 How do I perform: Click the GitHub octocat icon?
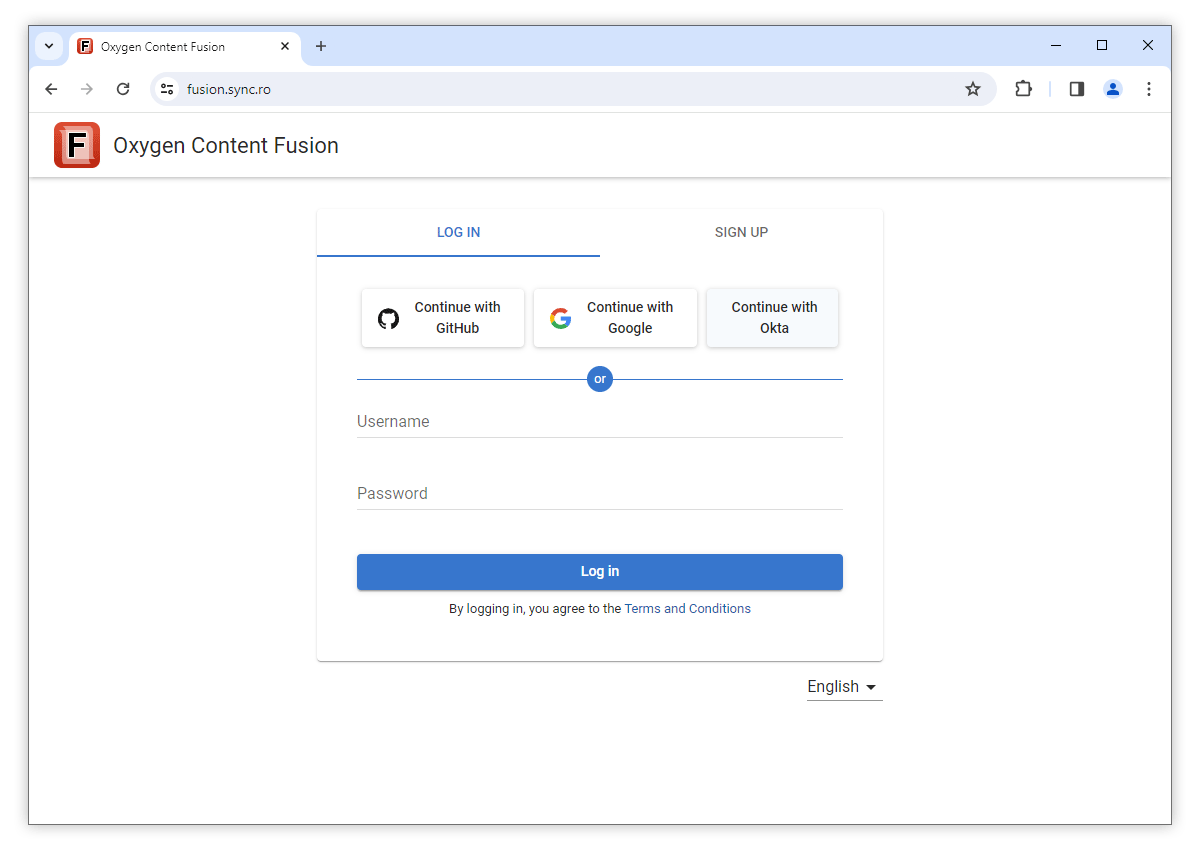click(388, 319)
